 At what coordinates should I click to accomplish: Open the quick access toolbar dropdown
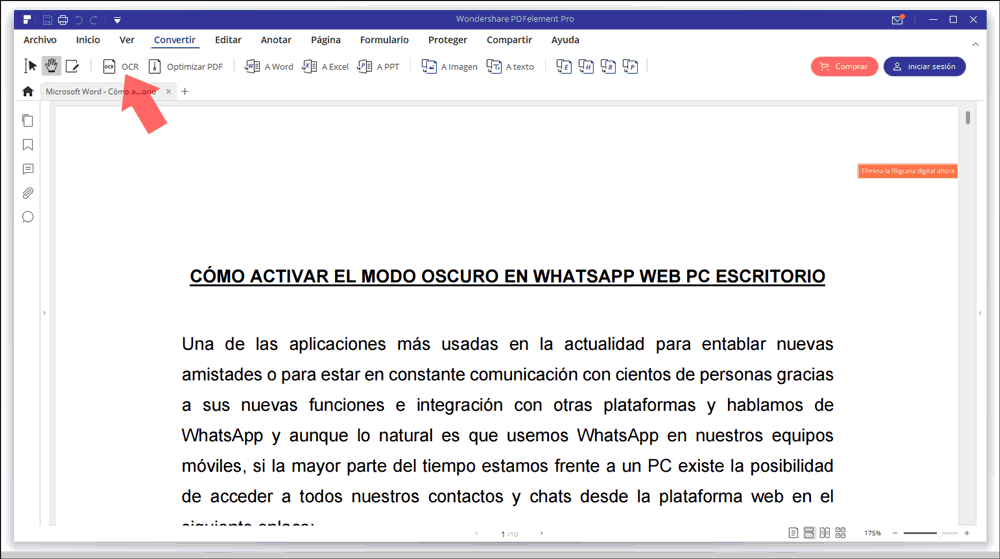[117, 20]
